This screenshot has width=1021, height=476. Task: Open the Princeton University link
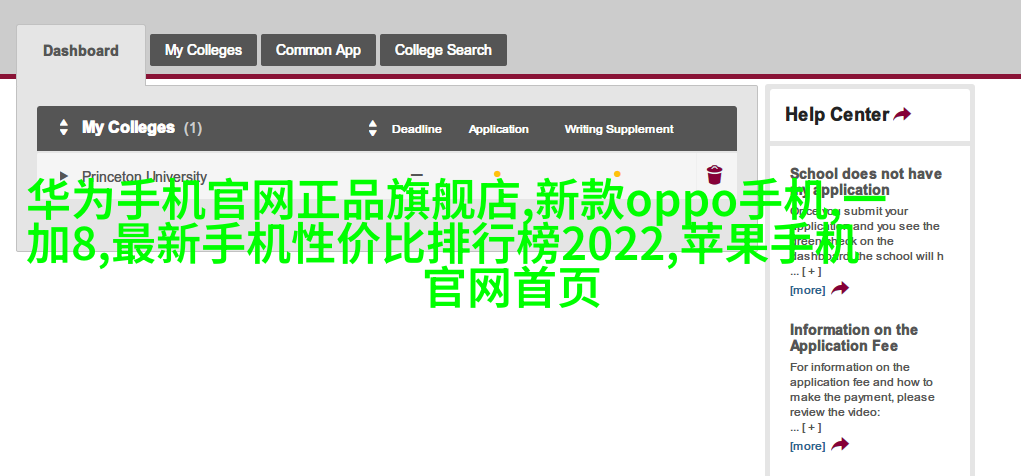[144, 177]
